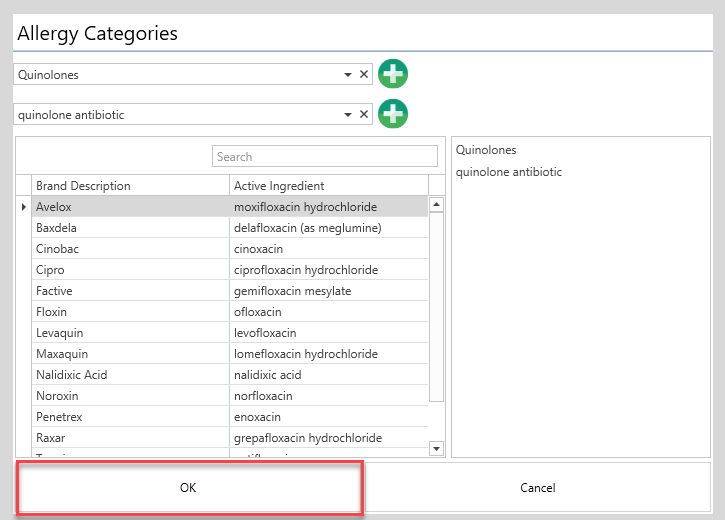Image resolution: width=725 pixels, height=520 pixels.
Task: Open the Quinolones dropdown arrow
Action: click(x=348, y=75)
